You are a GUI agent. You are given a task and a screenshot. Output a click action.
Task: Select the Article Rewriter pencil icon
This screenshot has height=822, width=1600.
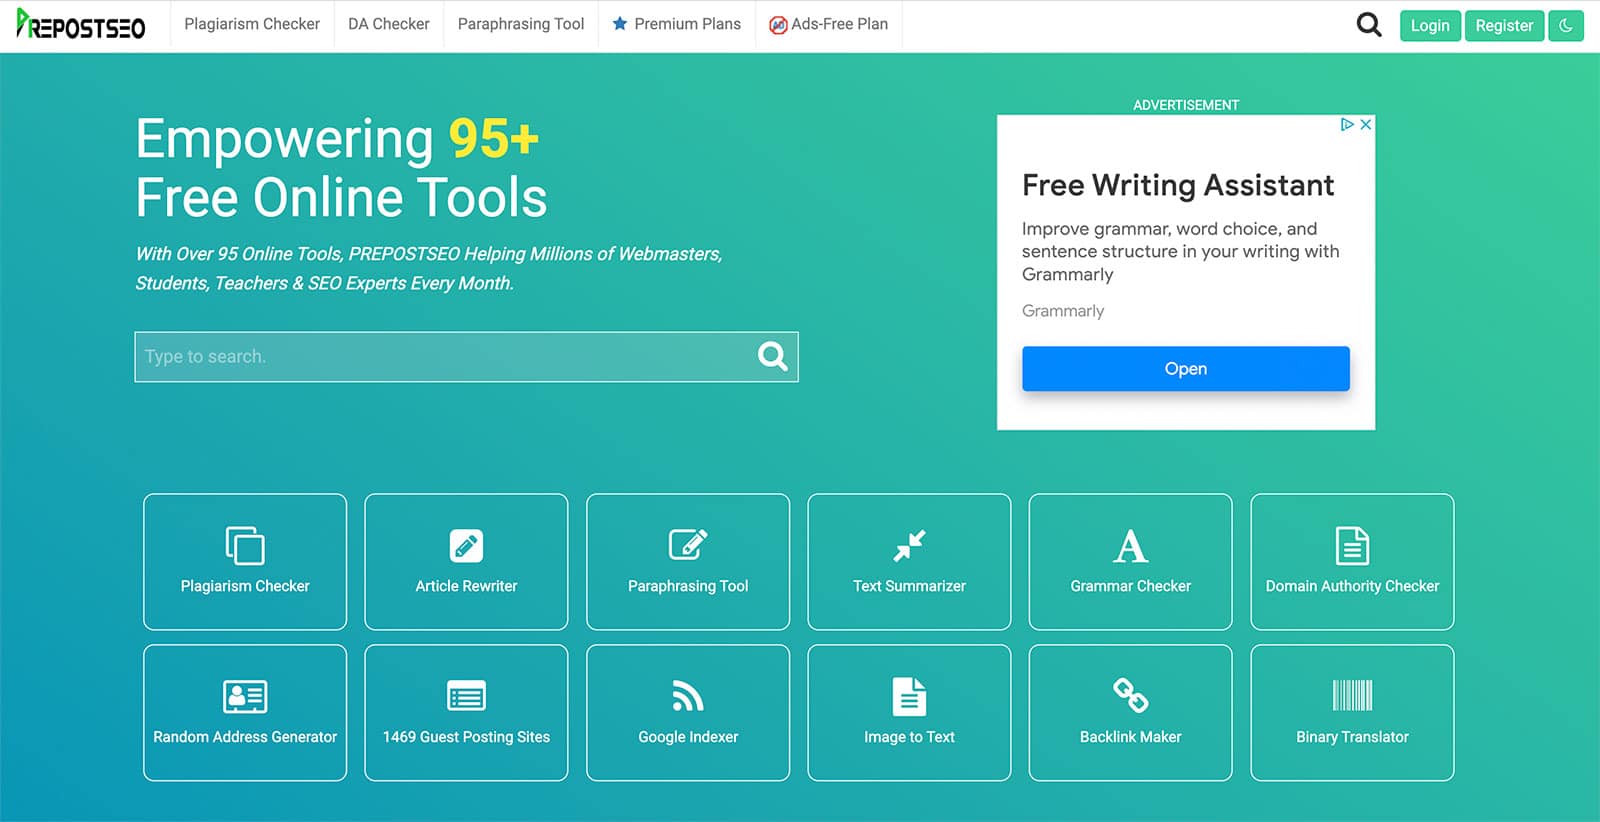(466, 546)
